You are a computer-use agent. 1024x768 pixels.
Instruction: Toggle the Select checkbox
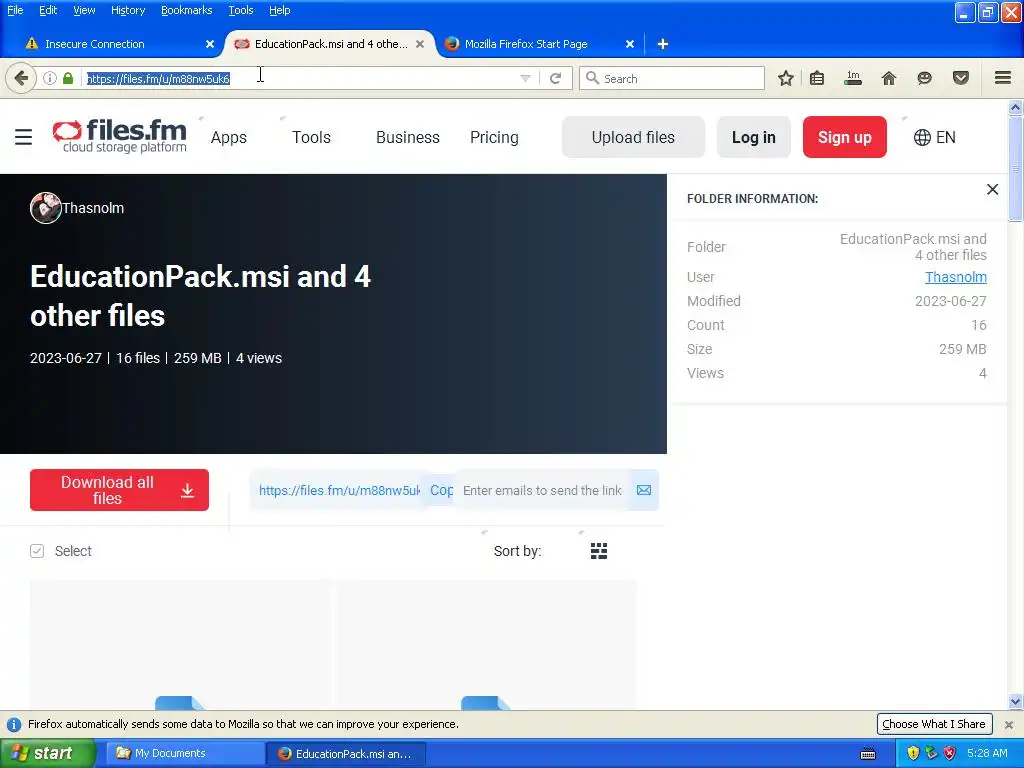tap(37, 551)
